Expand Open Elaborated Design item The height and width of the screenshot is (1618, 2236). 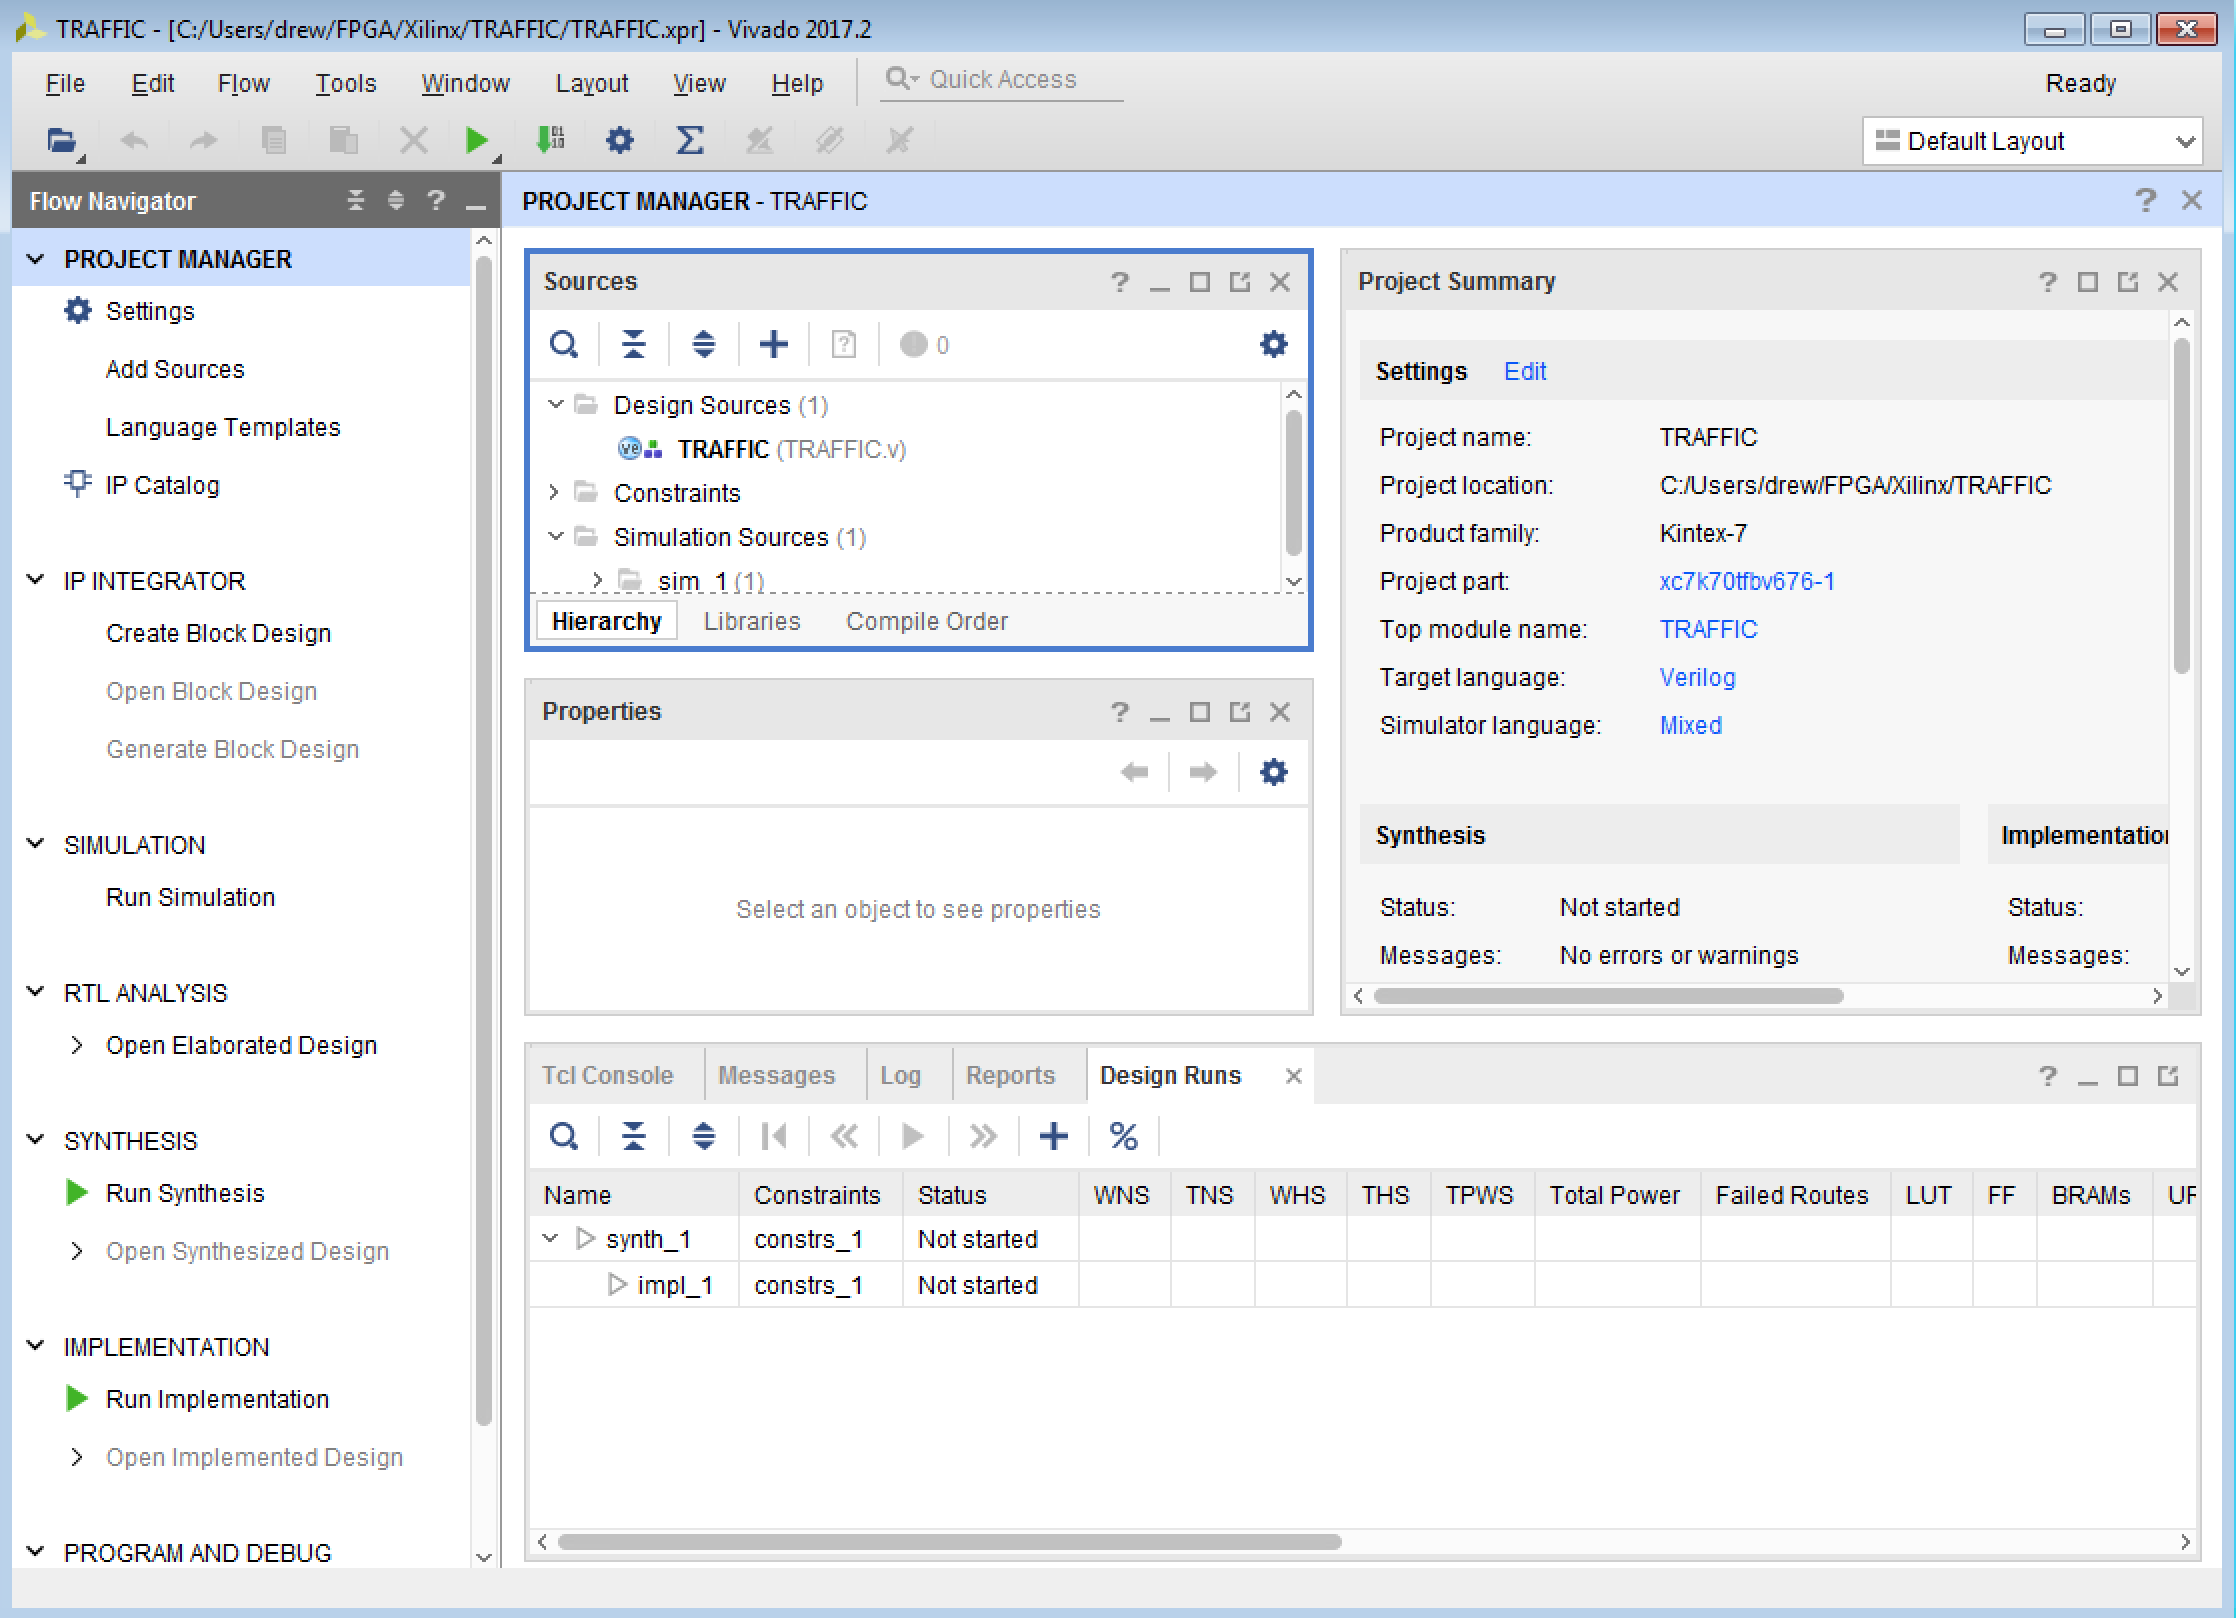[77, 1045]
